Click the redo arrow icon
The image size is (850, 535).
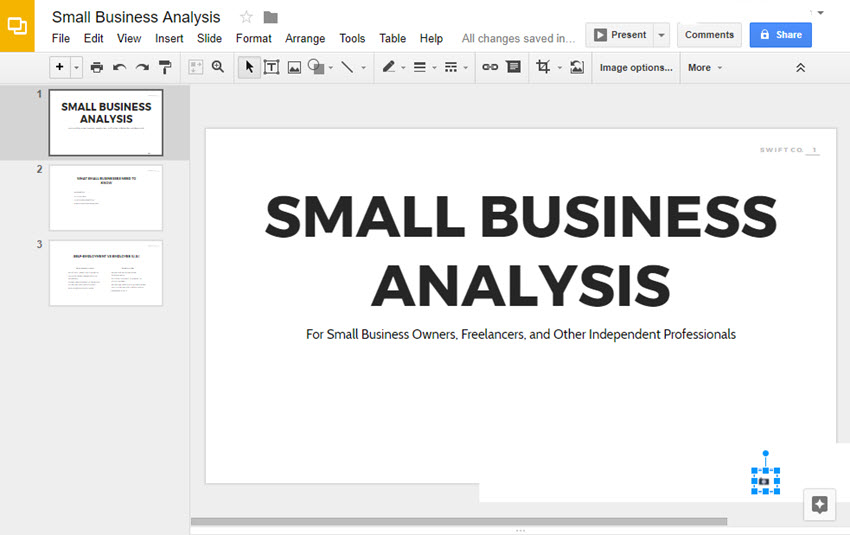click(x=142, y=67)
